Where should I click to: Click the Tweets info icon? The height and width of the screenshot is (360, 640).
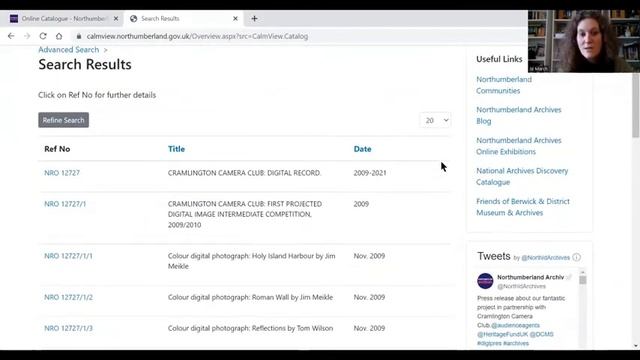[576, 257]
